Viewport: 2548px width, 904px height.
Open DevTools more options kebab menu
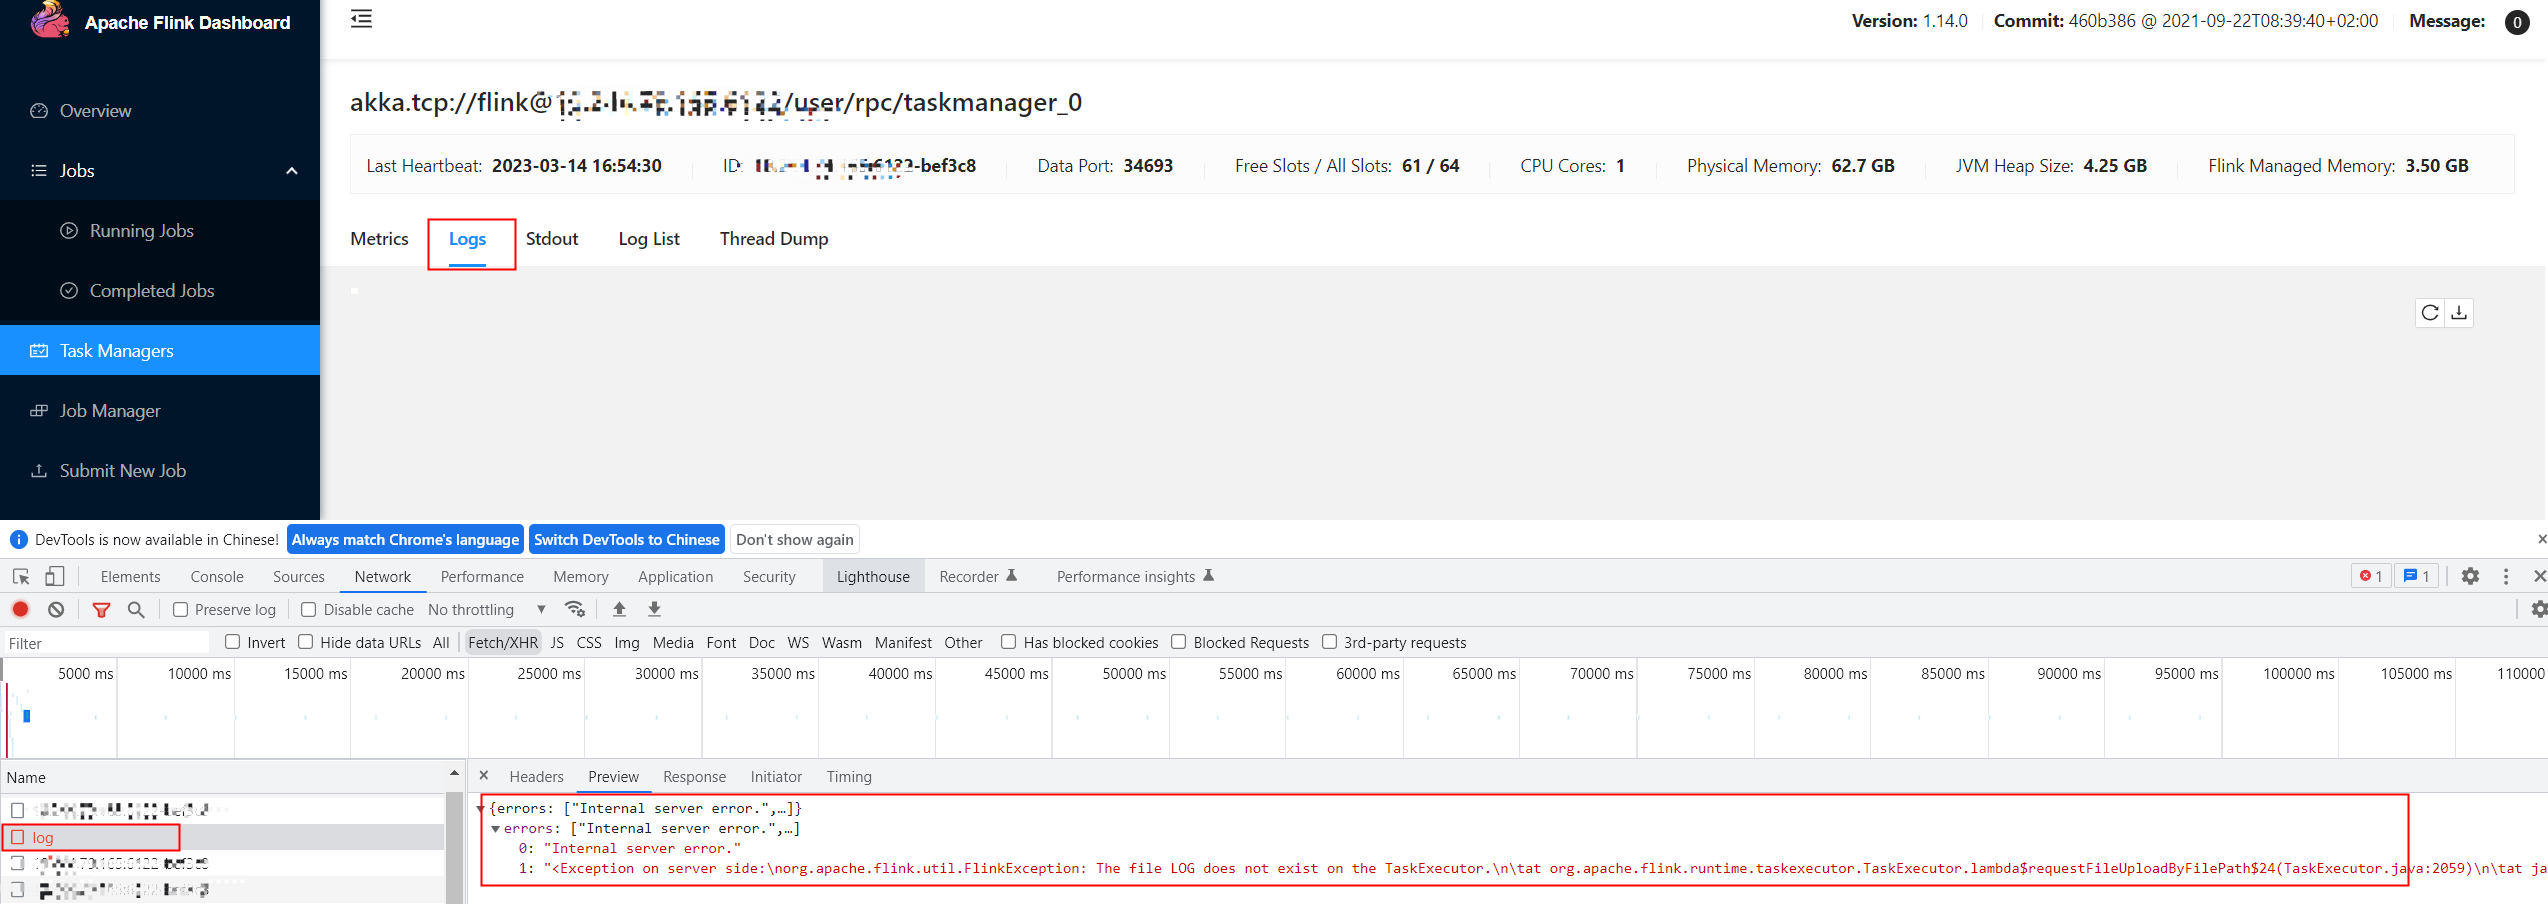click(2505, 576)
